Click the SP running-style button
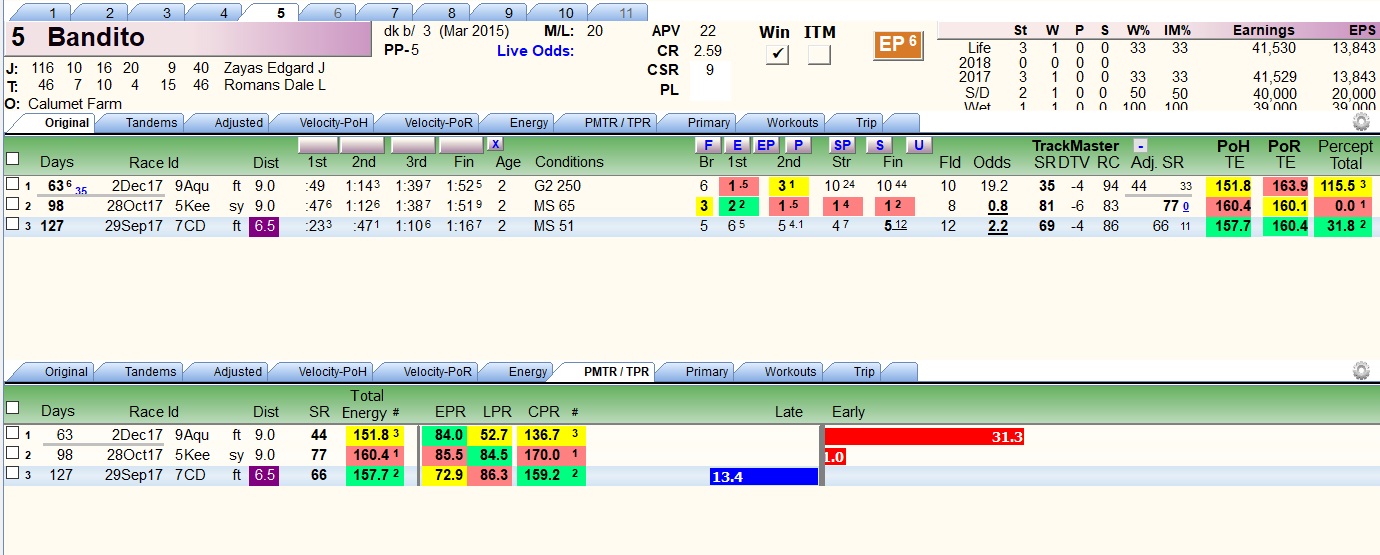Screen dimensions: 1380x555 click(843, 145)
